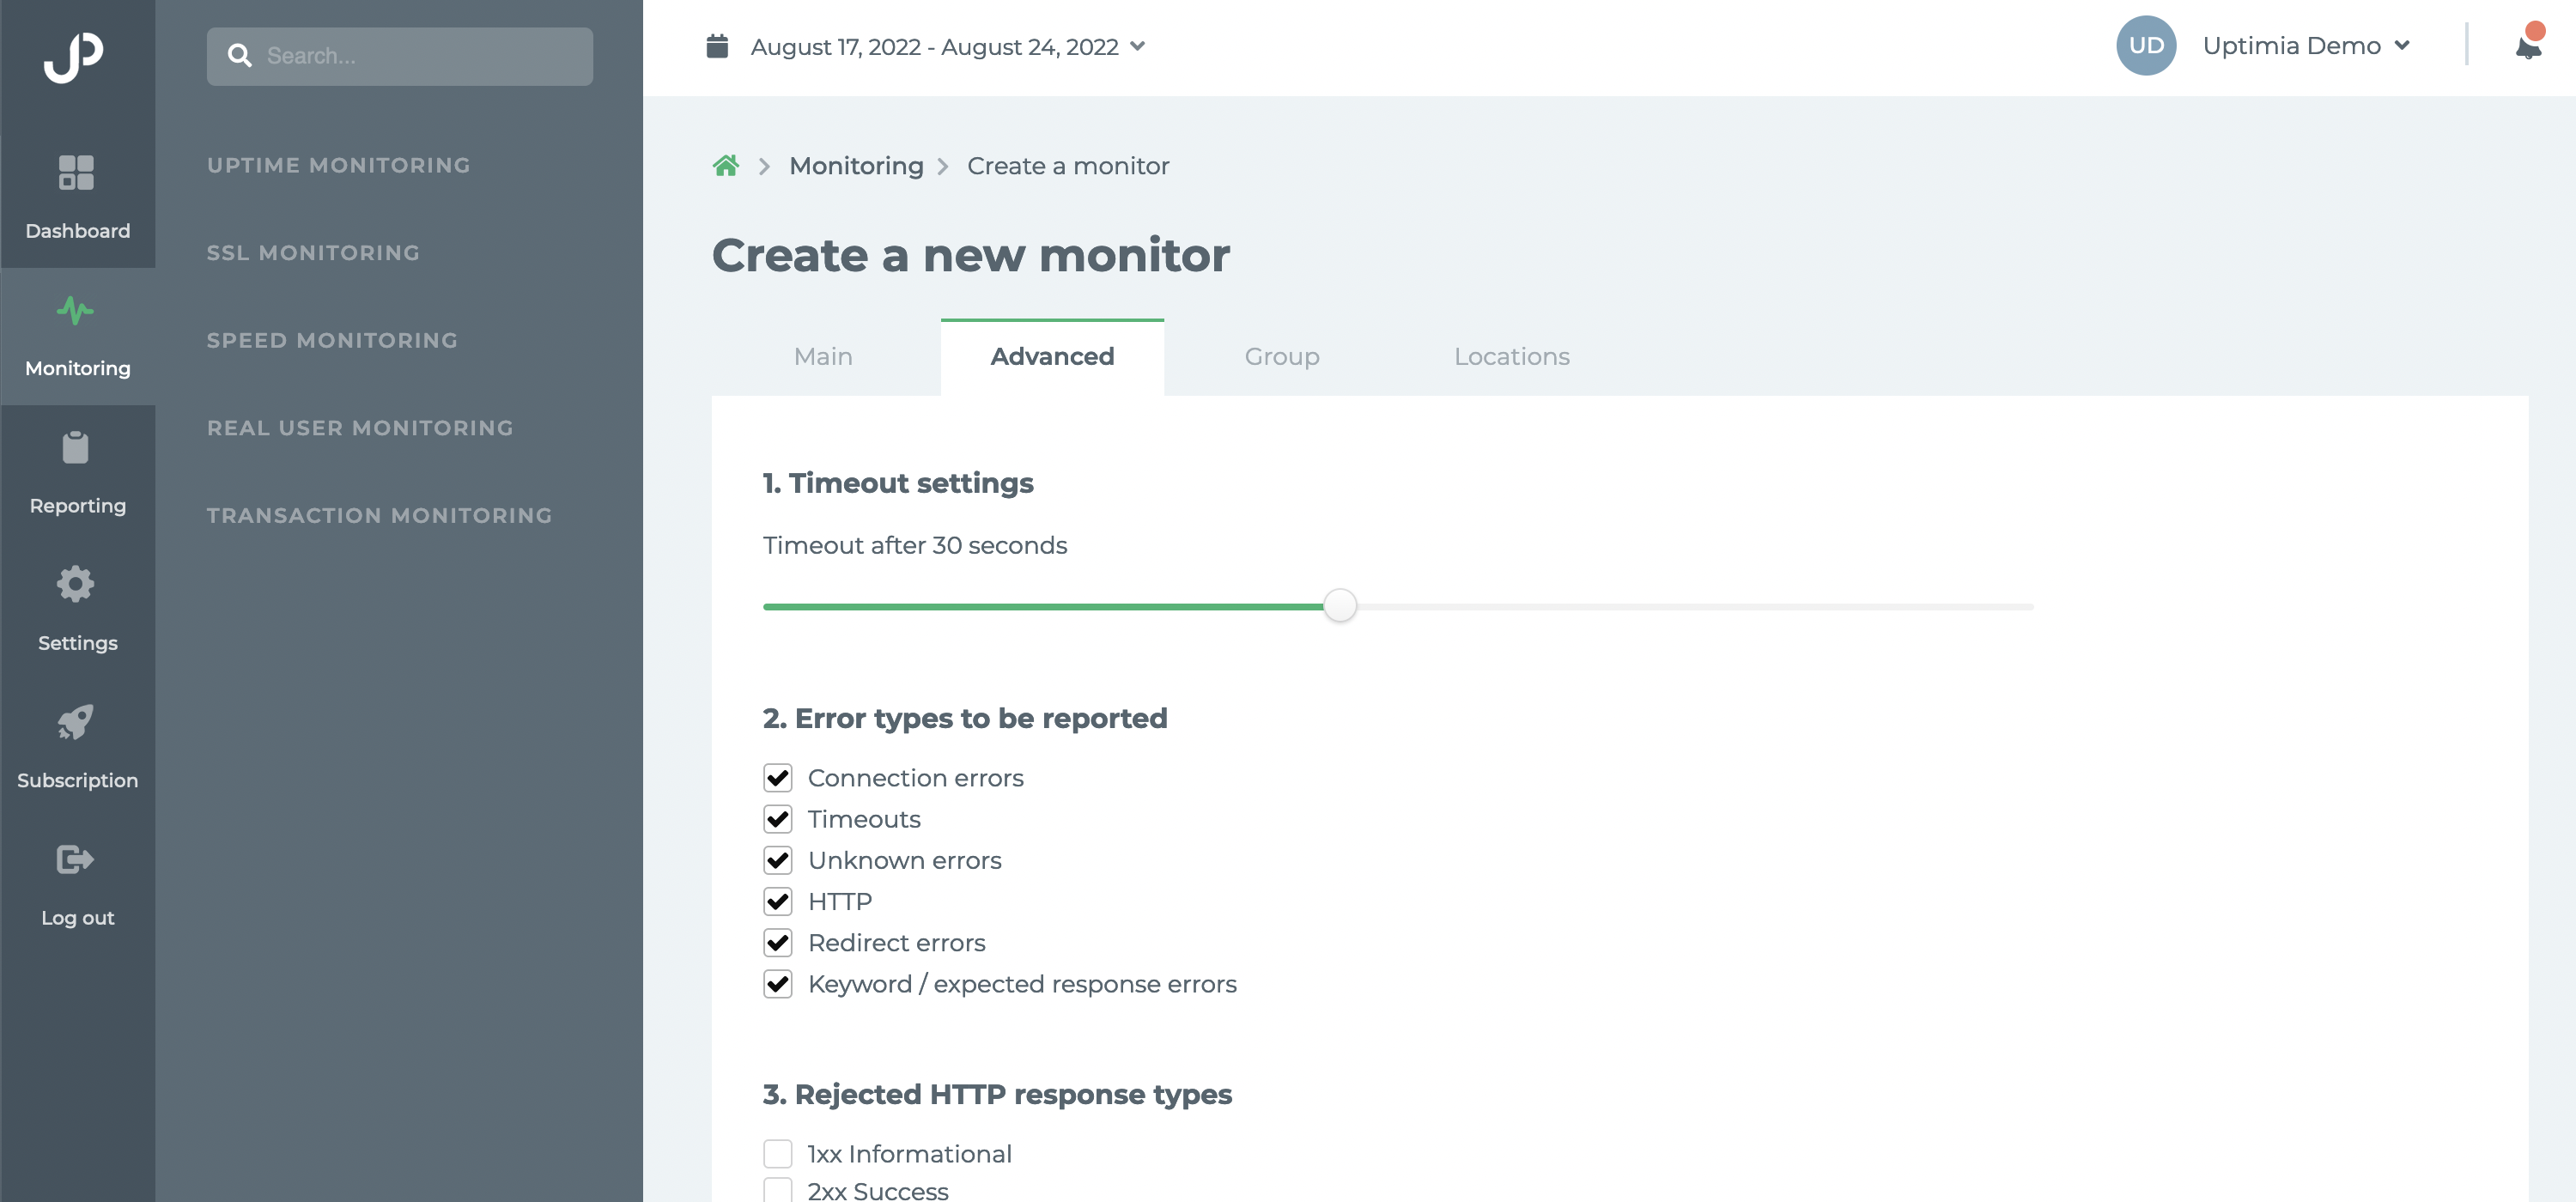Click the Uptimia logo icon
The image size is (2576, 1202).
(x=74, y=57)
